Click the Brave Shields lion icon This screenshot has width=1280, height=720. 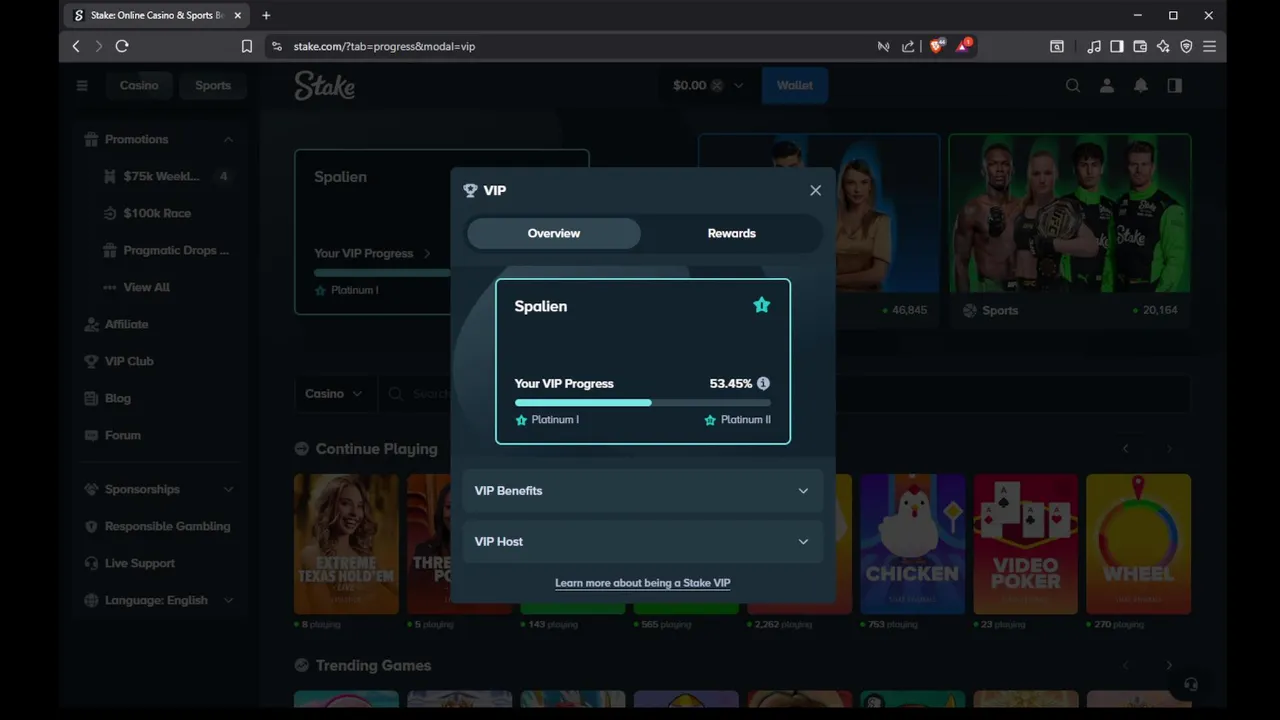tap(937, 46)
